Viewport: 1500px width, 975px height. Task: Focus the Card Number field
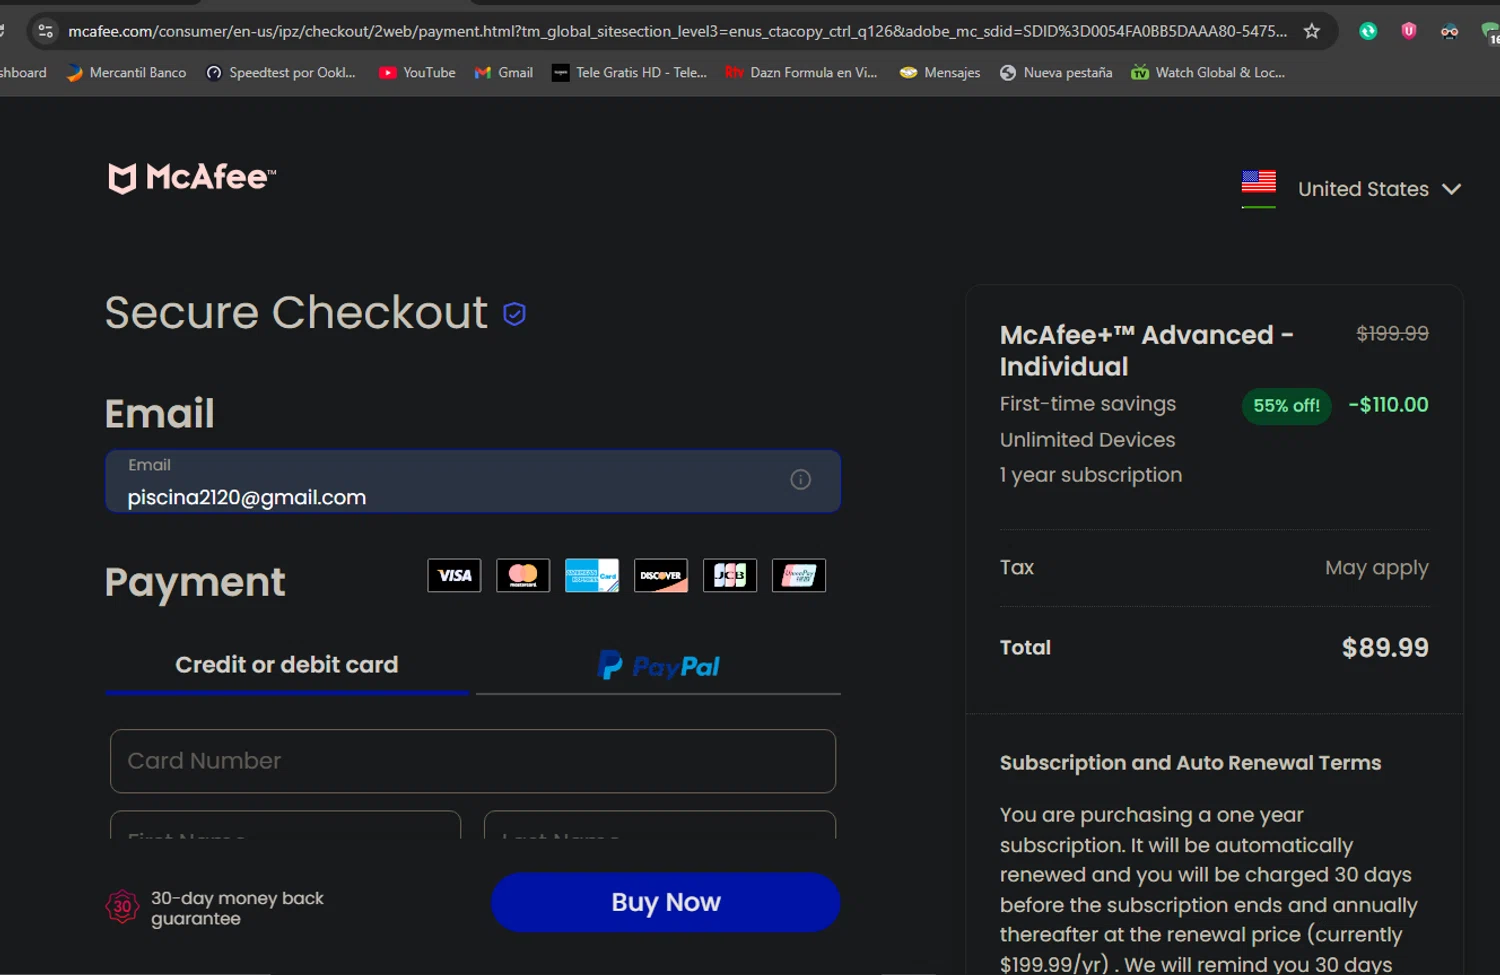point(473,761)
